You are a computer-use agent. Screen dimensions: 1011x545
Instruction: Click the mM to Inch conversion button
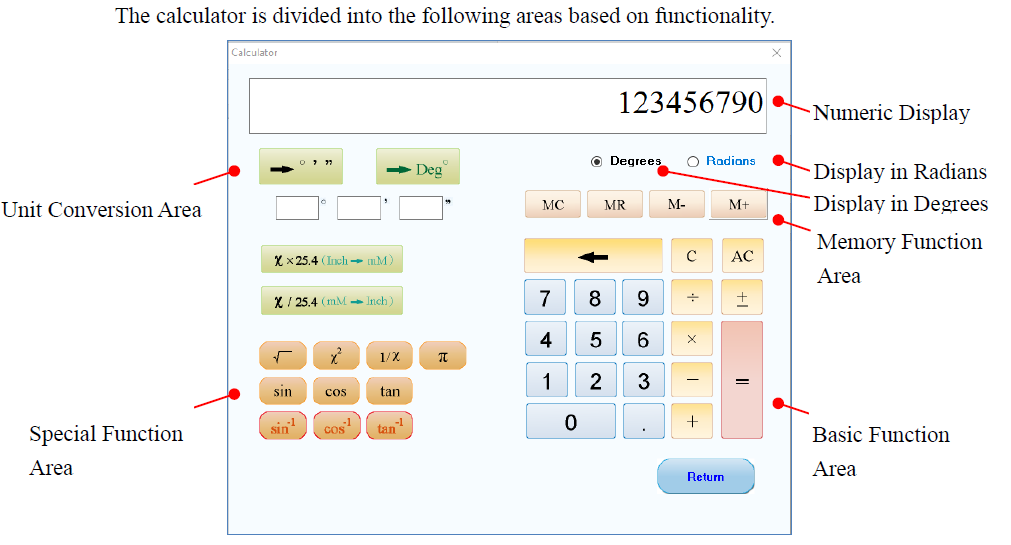tap(331, 301)
